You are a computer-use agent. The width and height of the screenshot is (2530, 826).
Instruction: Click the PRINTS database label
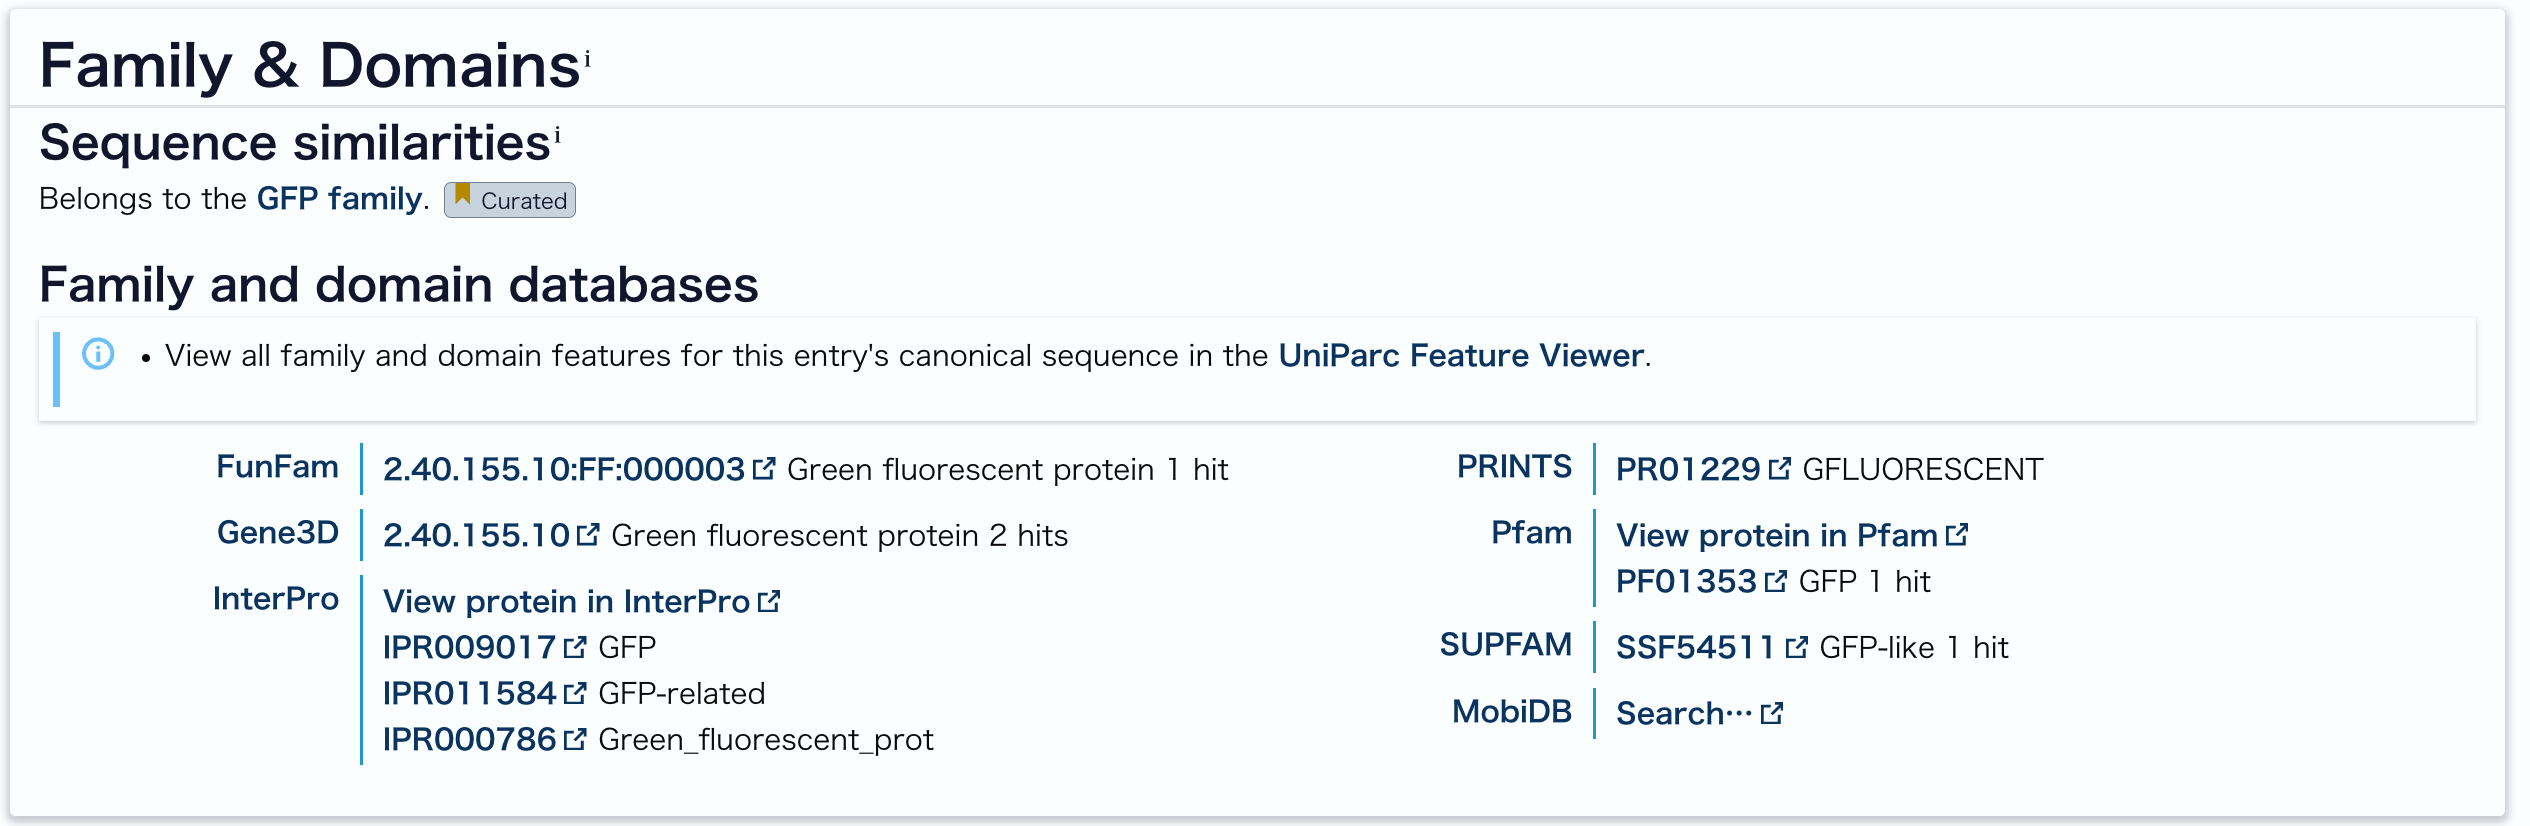(x=1514, y=467)
